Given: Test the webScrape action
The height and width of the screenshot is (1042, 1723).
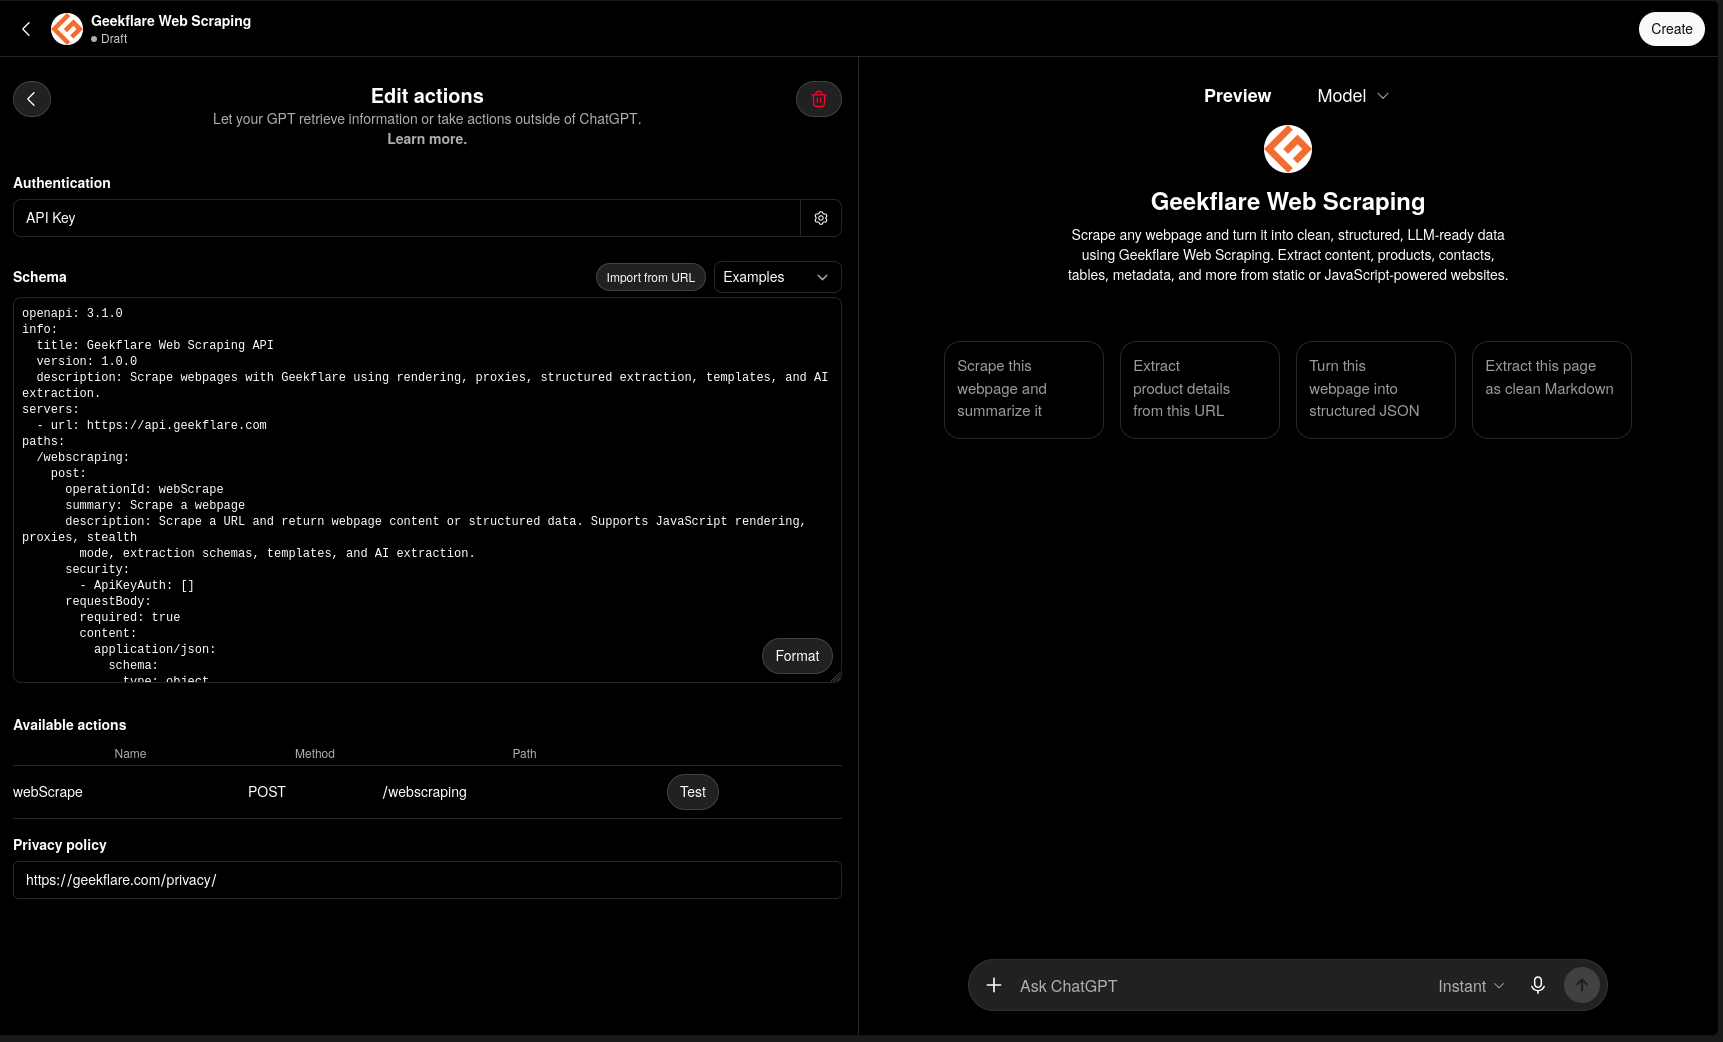Looking at the screenshot, I should click(x=693, y=792).
